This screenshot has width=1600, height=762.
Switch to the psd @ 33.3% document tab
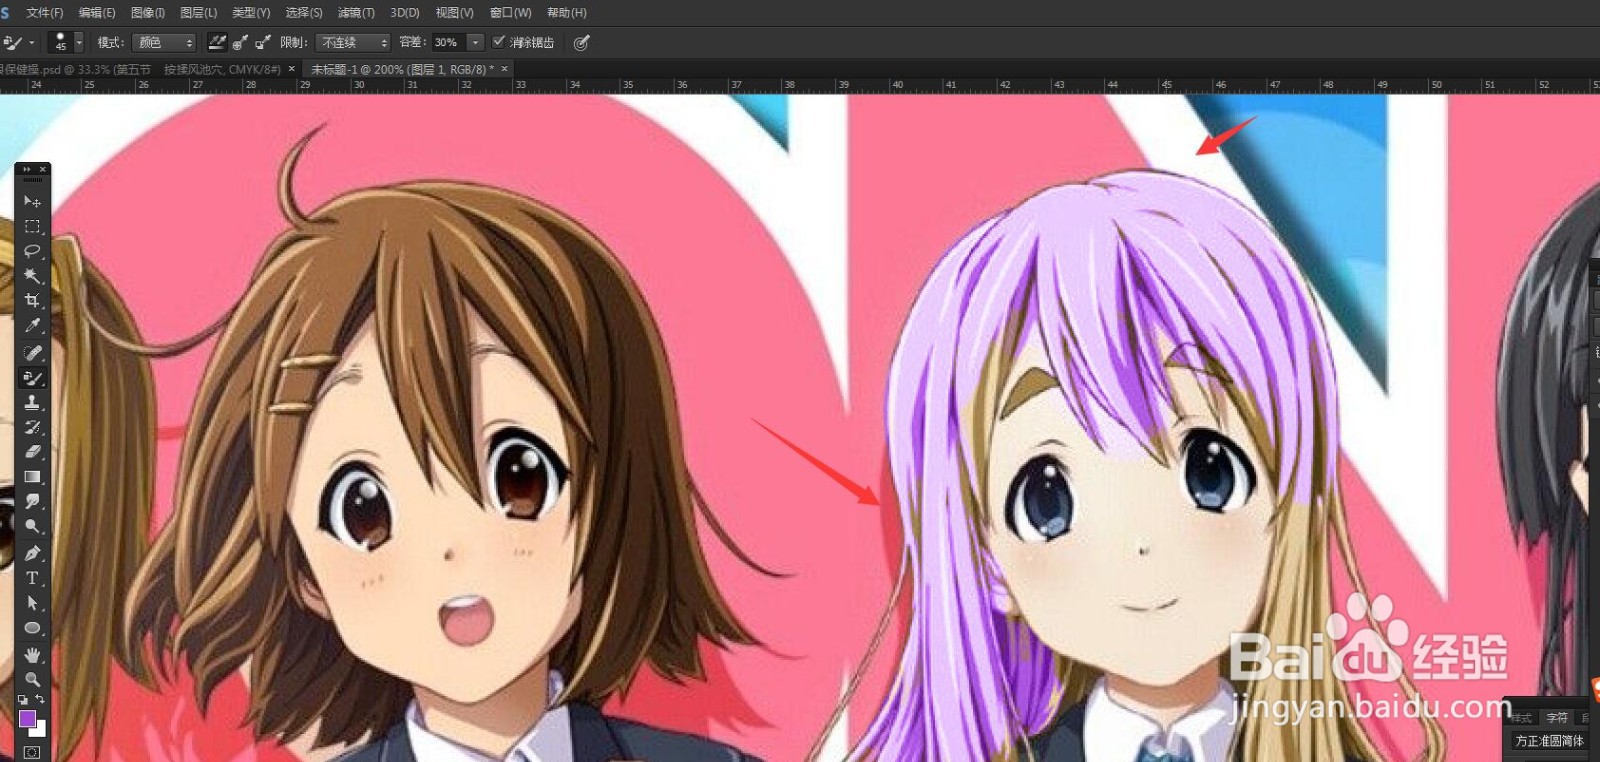click(140, 69)
